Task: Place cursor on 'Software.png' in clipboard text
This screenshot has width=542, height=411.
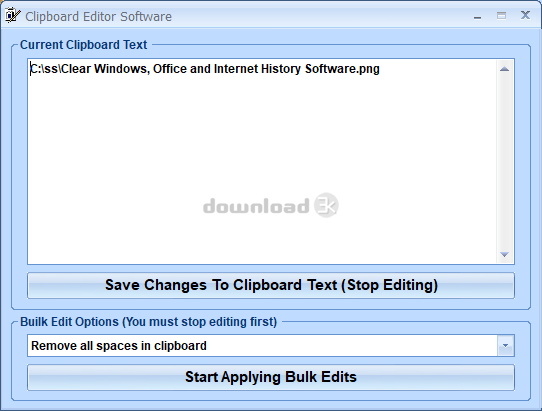Action: click(342, 69)
